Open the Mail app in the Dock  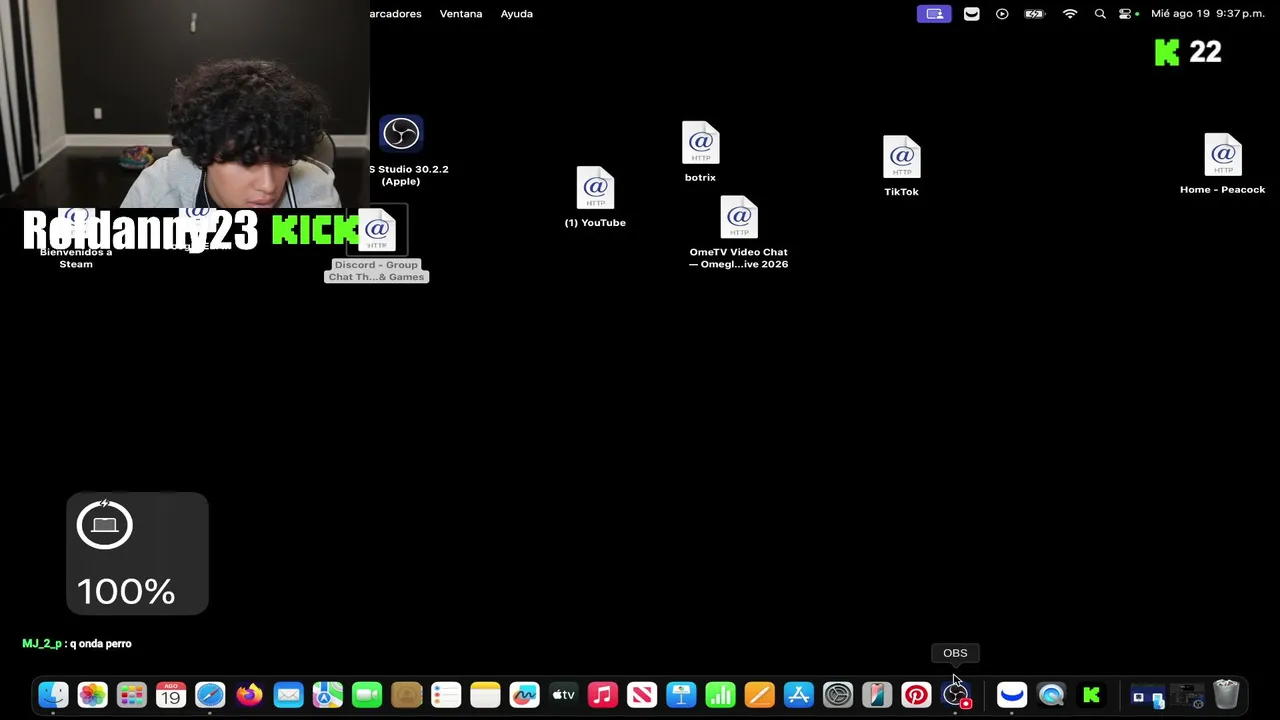click(x=288, y=694)
